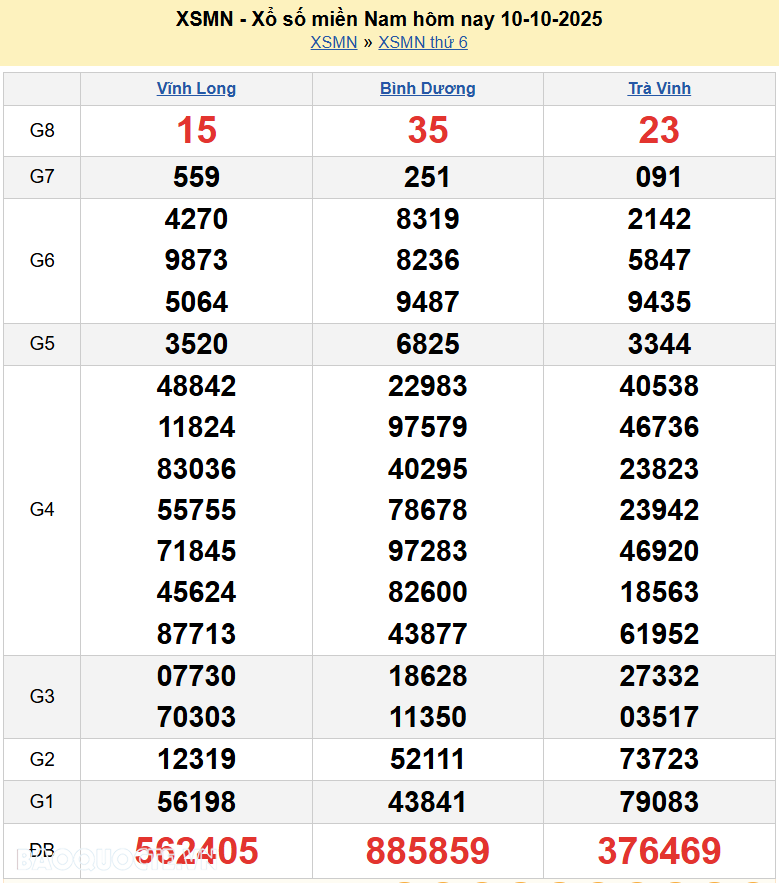
Task: Click Vĩnh Long G8 result 15
Action: coord(196,130)
